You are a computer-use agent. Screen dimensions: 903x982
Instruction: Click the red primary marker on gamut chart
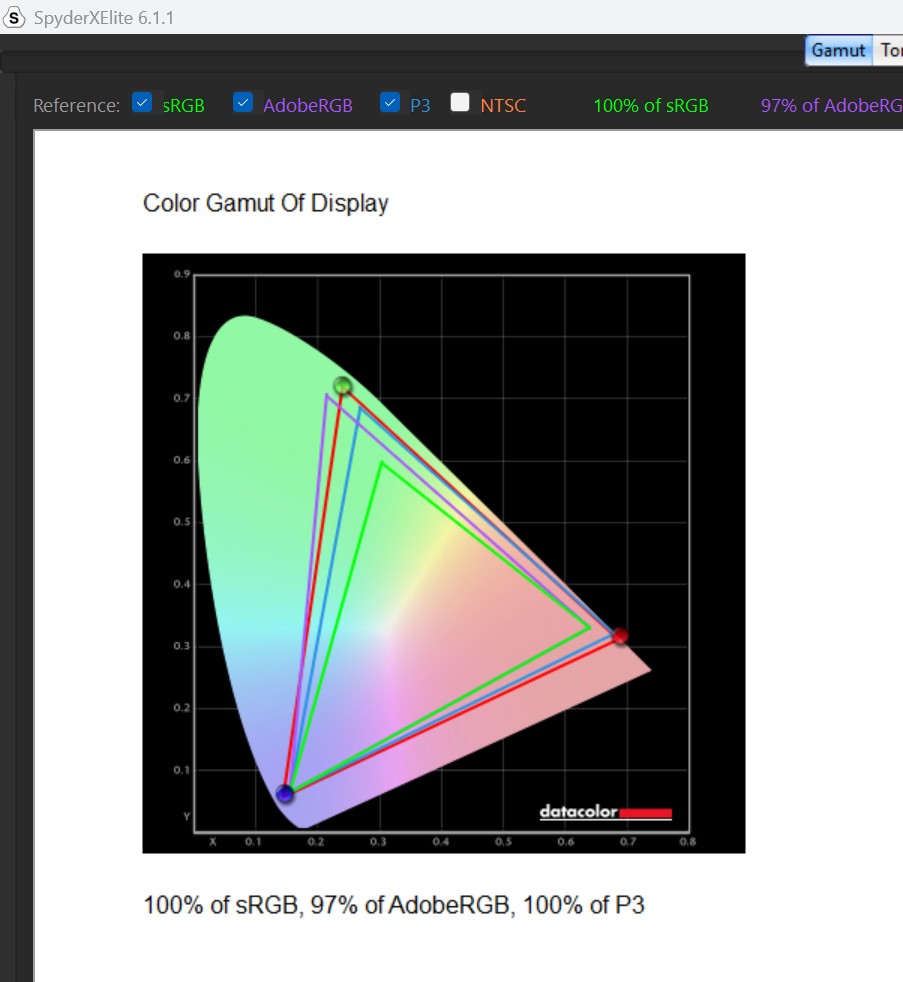click(x=620, y=636)
